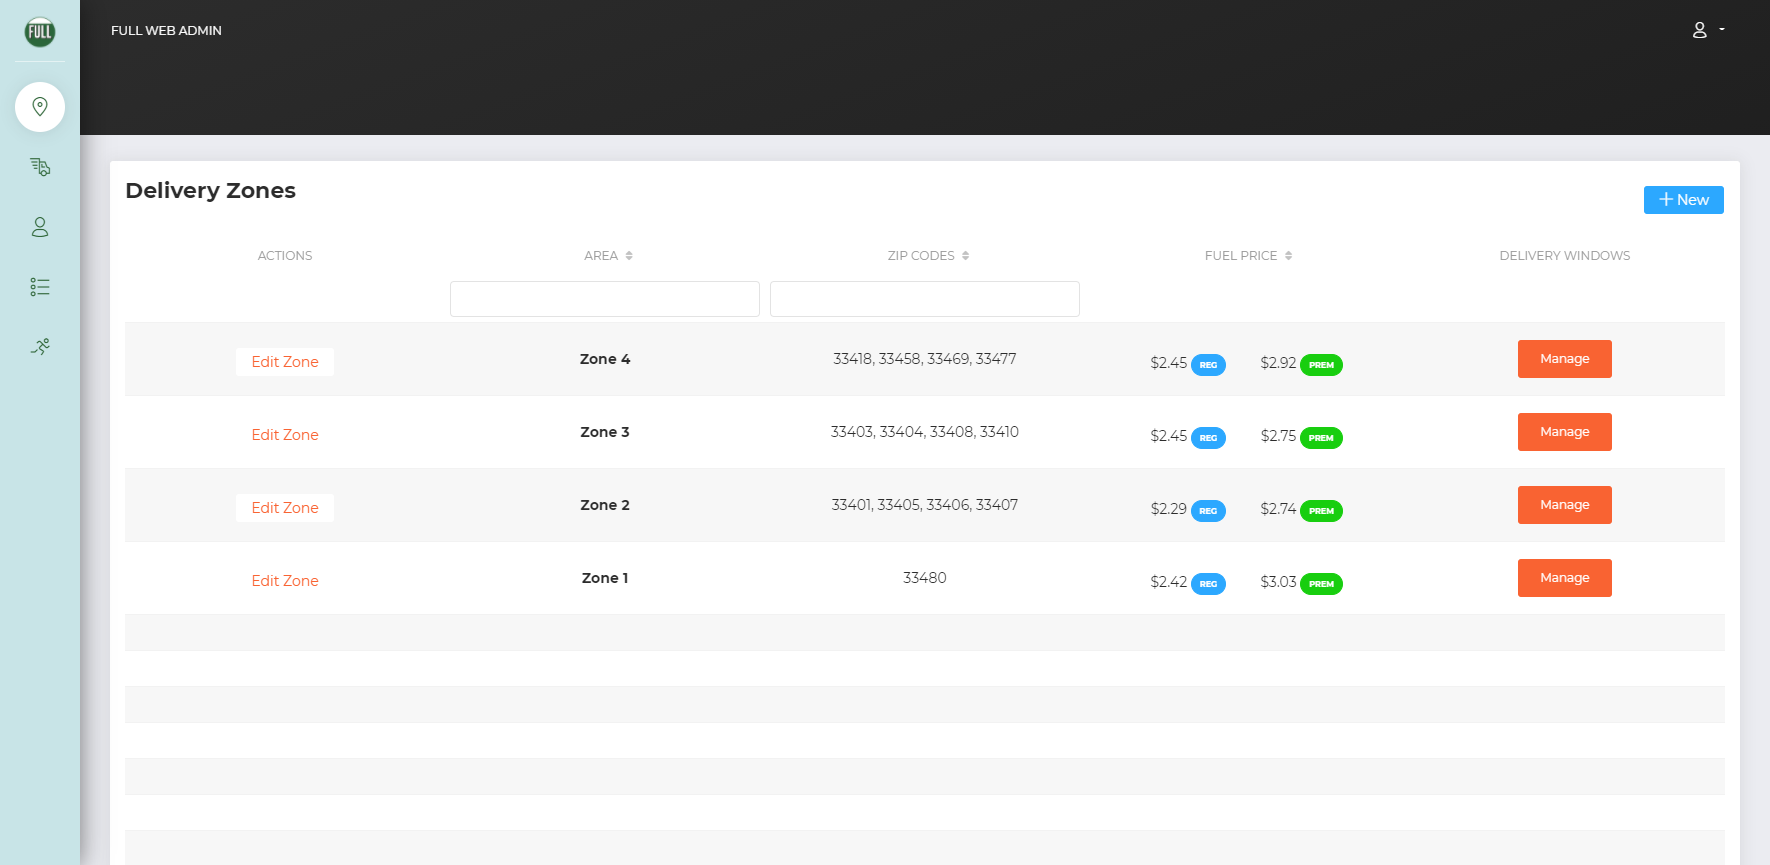
Task: Click zip code 33480
Action: tap(925, 578)
